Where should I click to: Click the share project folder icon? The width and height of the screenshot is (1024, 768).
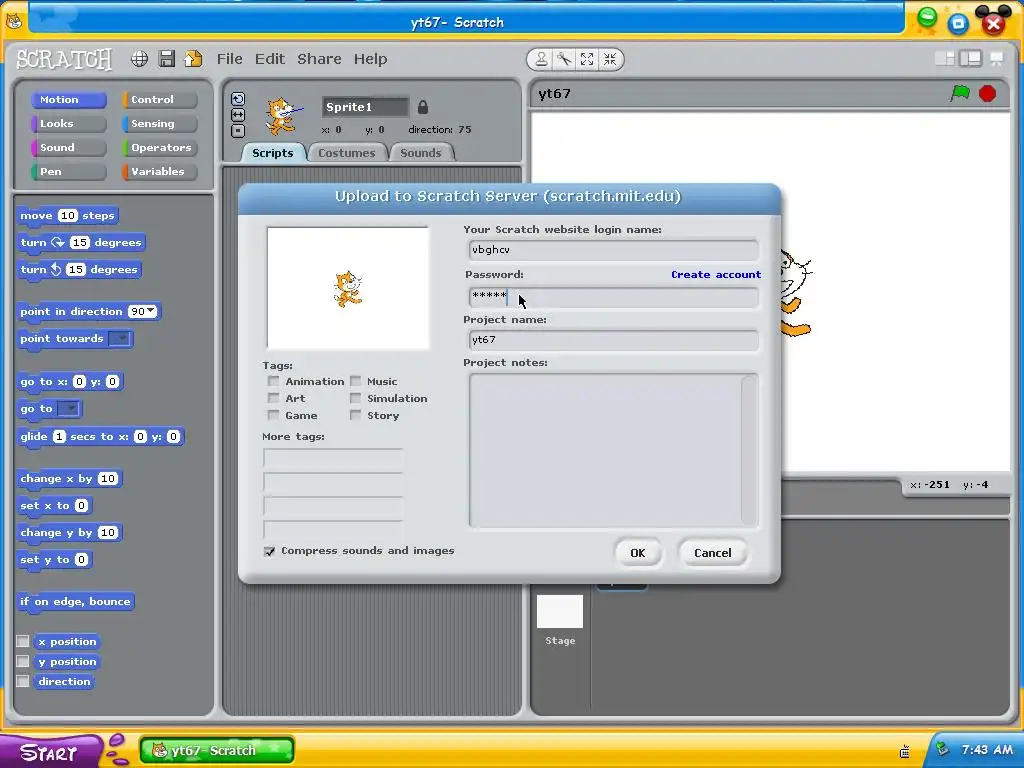193,59
